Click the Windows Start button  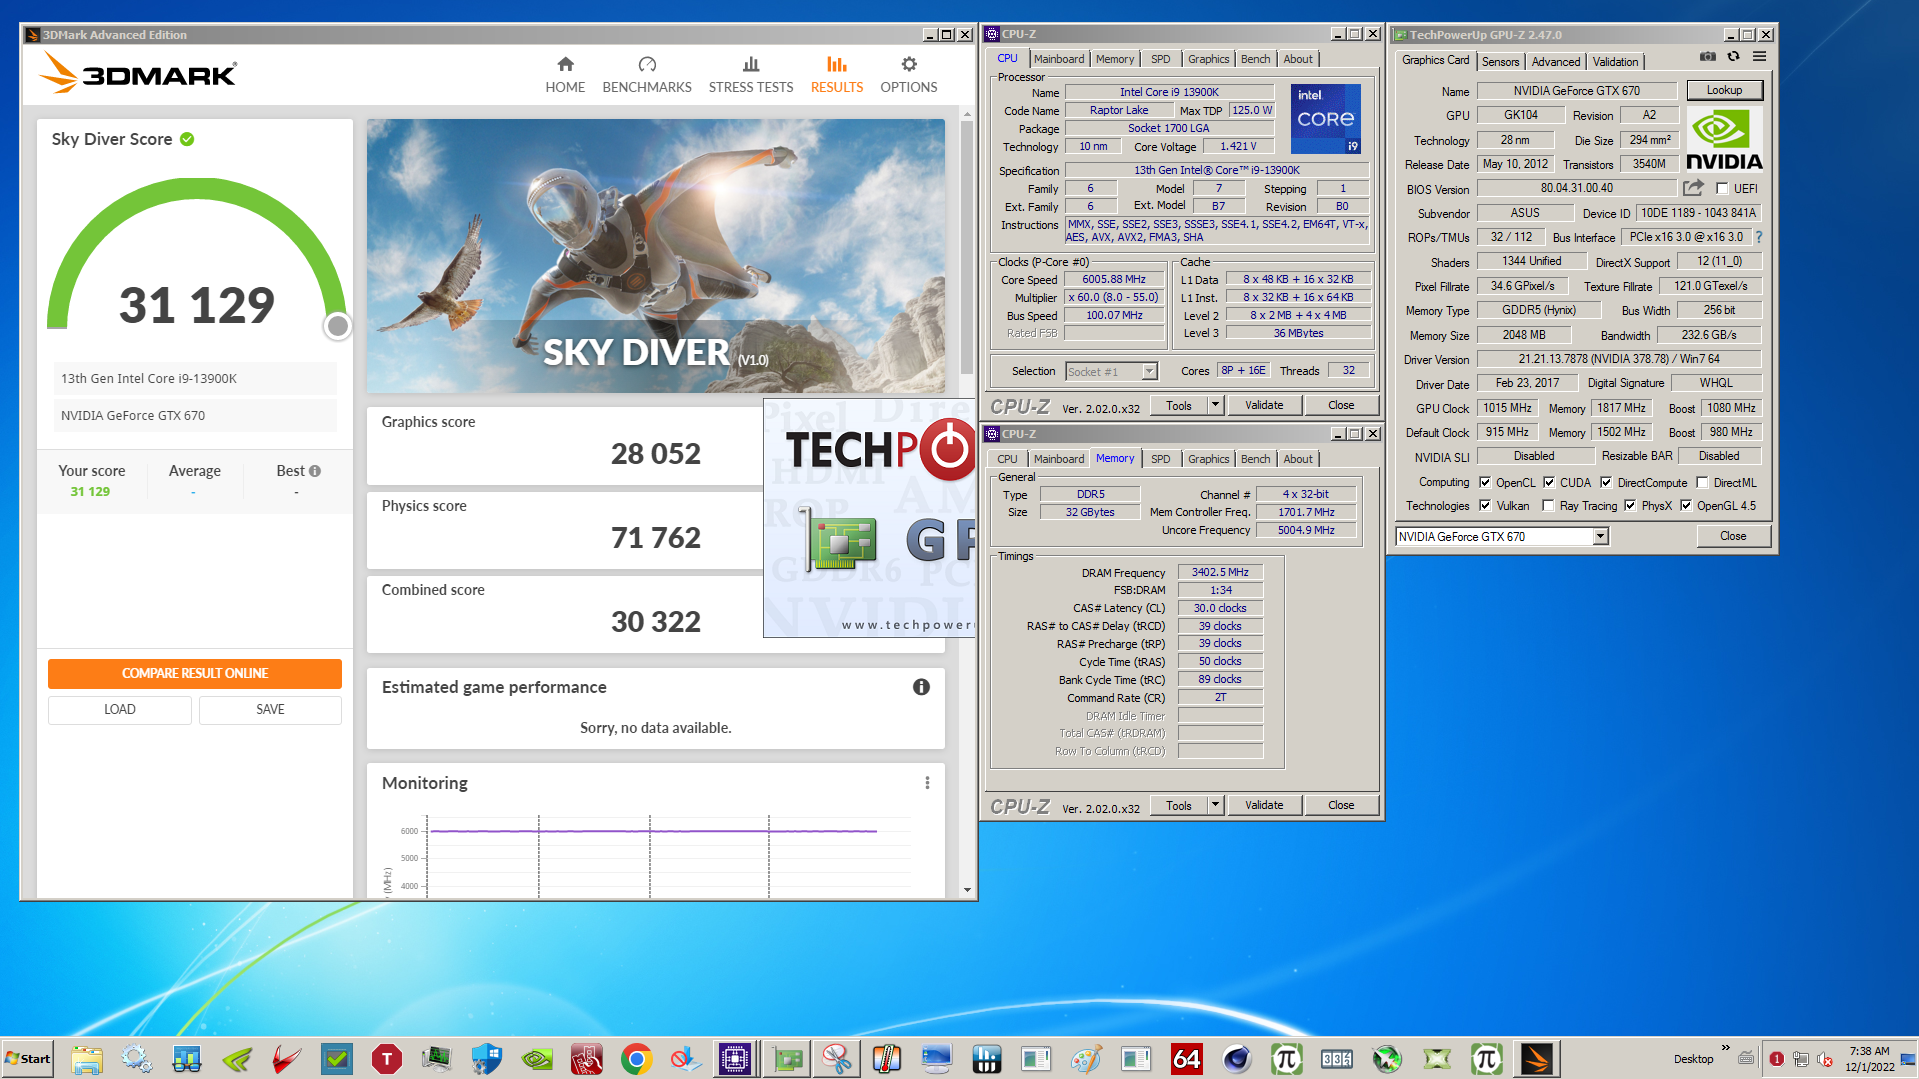[28, 1059]
